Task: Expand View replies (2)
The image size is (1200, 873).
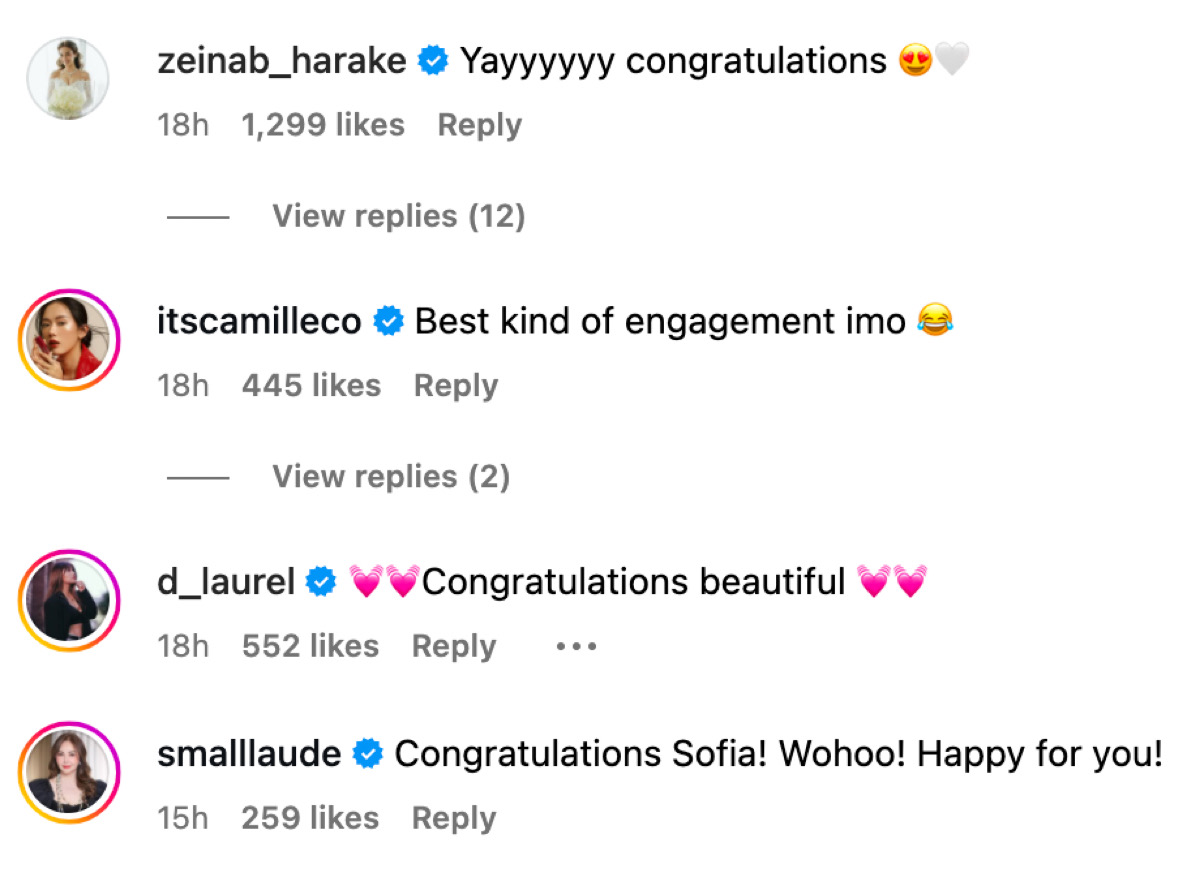Action: (x=390, y=477)
